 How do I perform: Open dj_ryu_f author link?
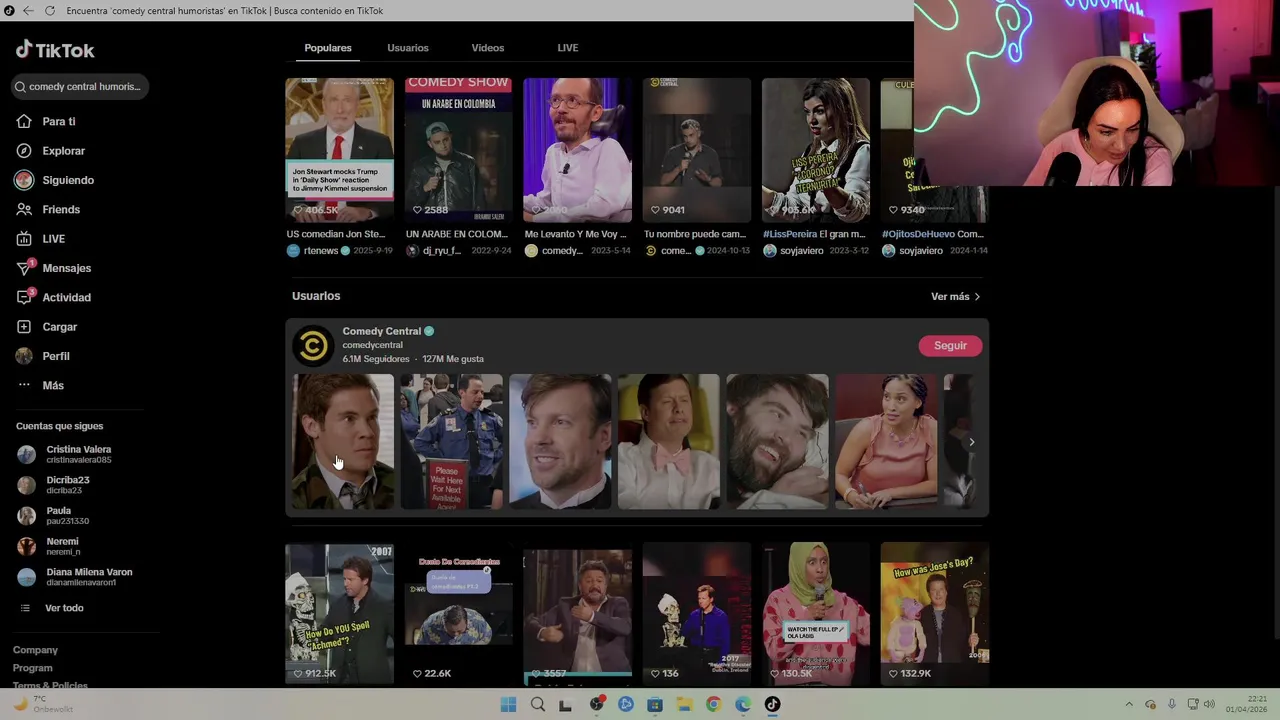click(442, 251)
